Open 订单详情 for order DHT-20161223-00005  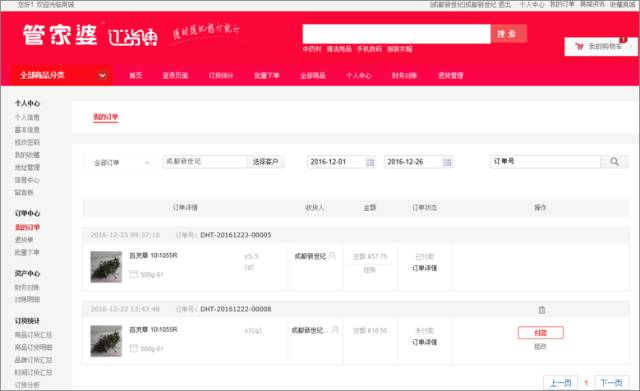click(x=424, y=268)
